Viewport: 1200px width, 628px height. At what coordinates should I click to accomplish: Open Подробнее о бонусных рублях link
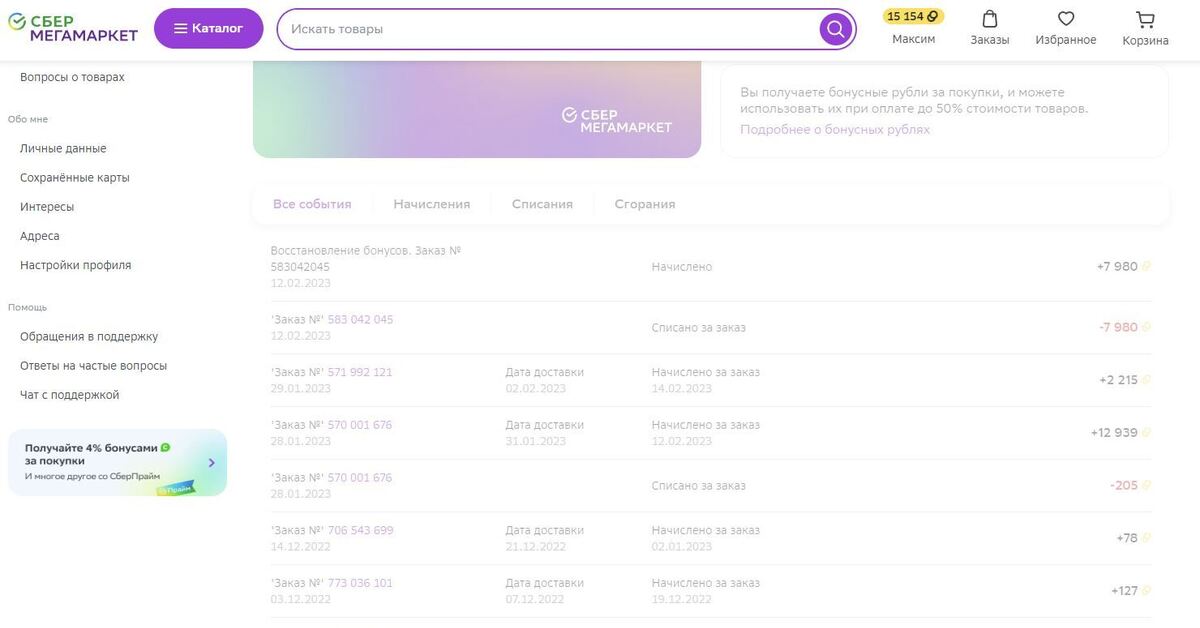[x=835, y=130]
